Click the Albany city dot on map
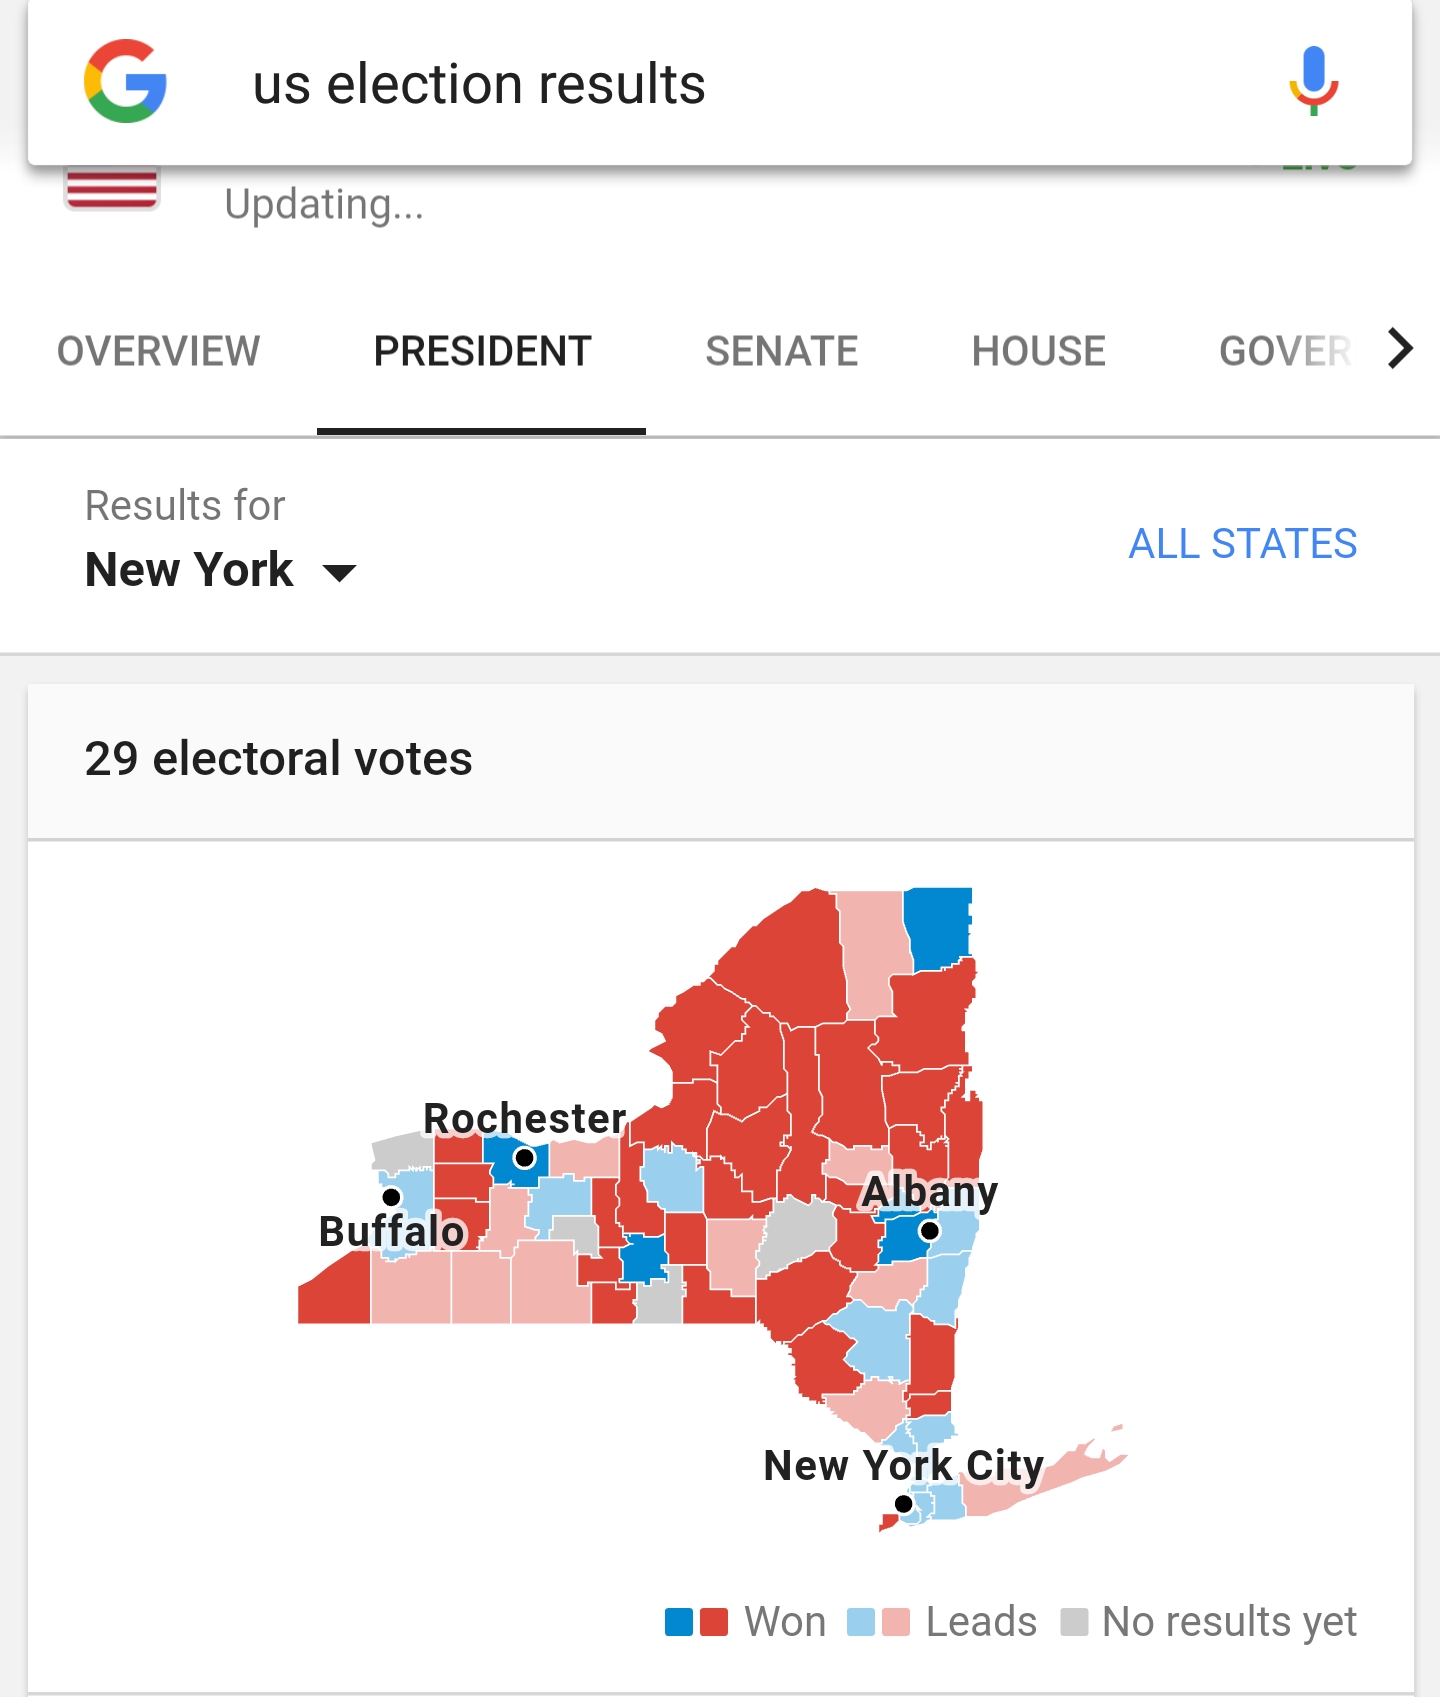Viewport: 1440px width, 1697px height. click(x=929, y=1230)
